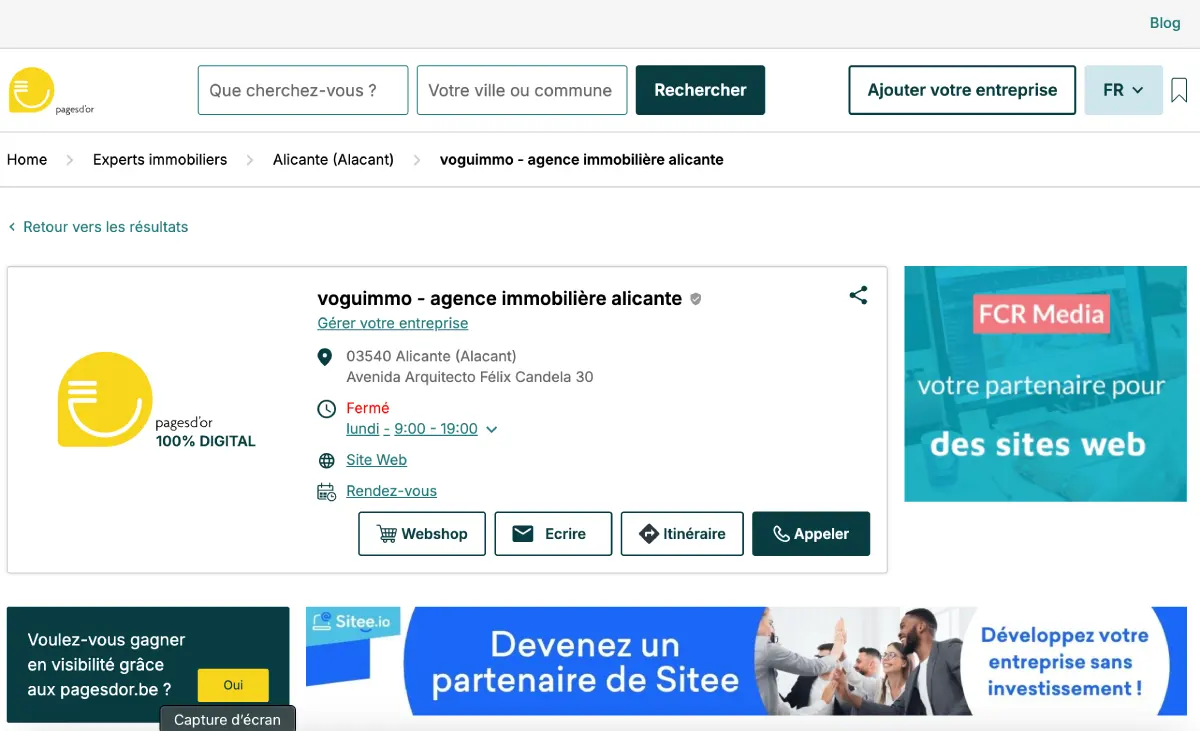1200x731 pixels.
Task: Open the Blog link
Action: point(1165,23)
